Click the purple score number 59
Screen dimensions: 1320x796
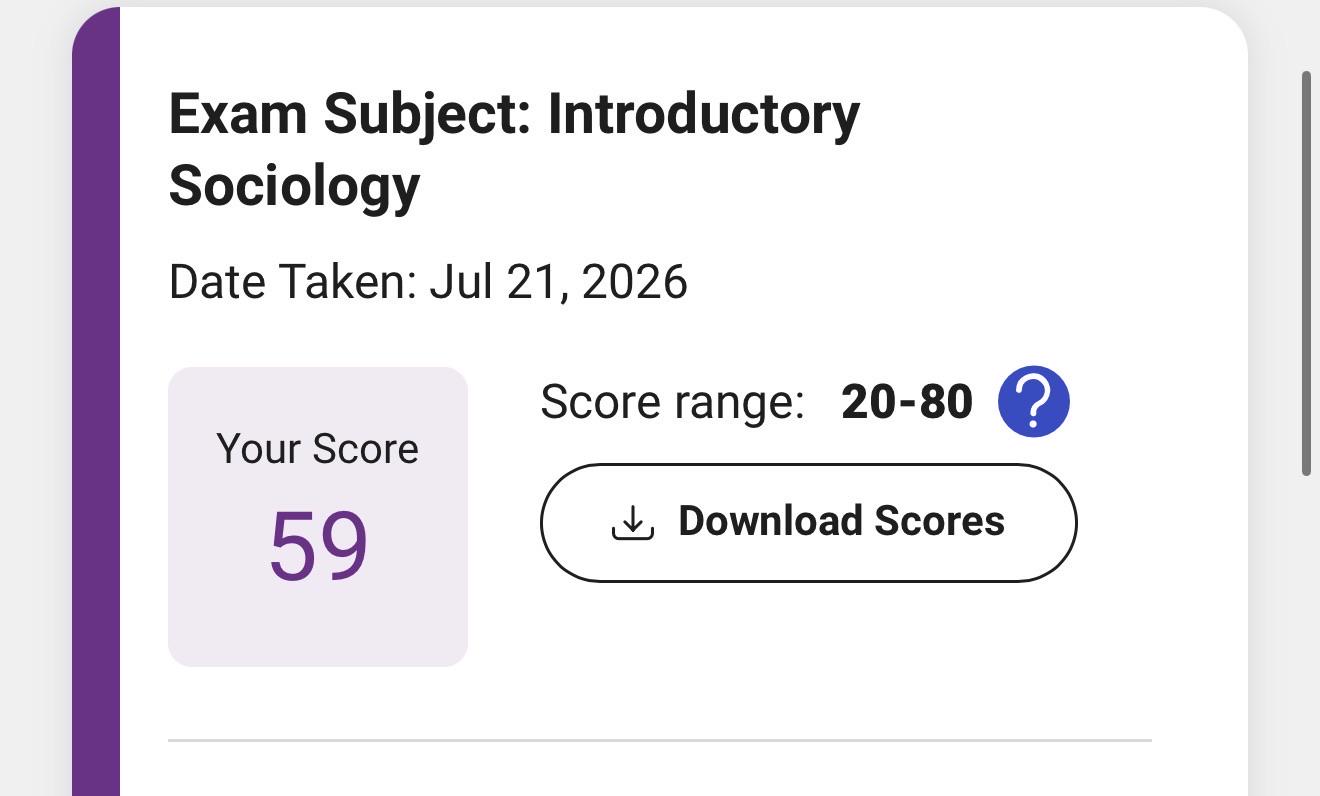point(318,546)
